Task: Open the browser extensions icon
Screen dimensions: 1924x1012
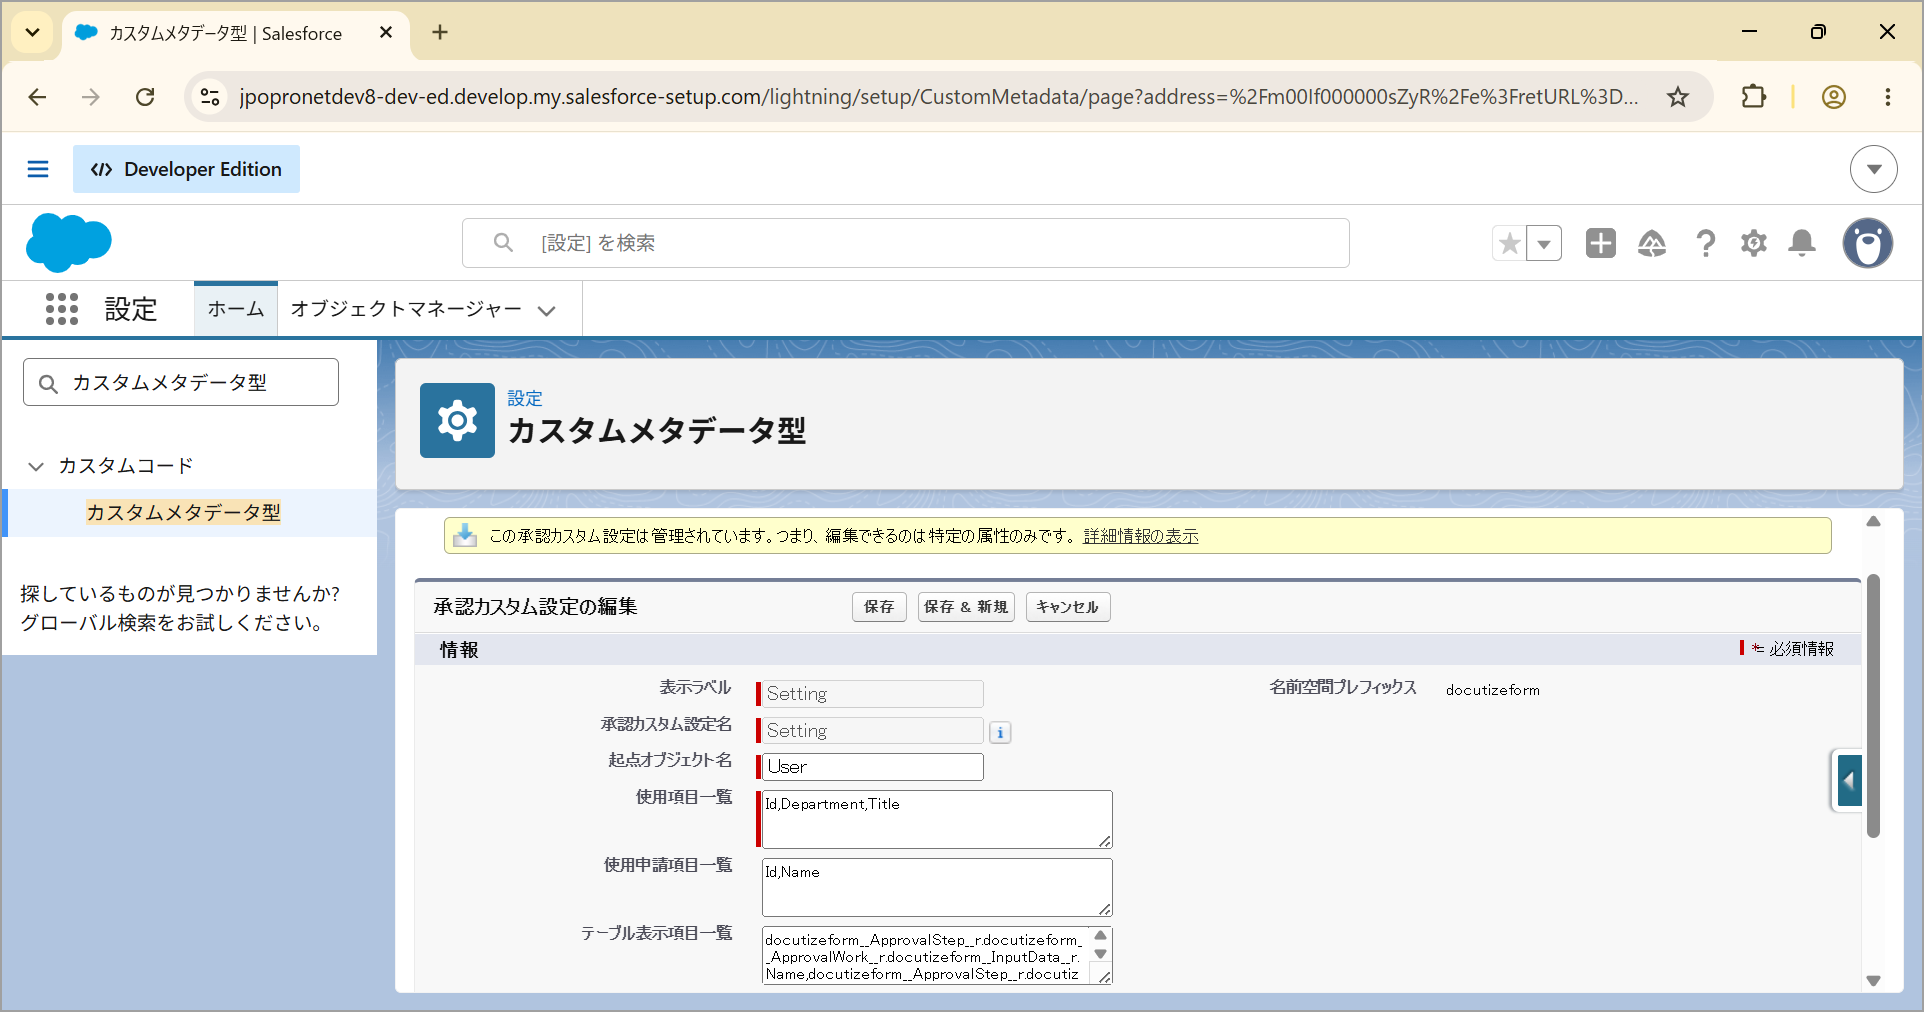Action: pyautogui.click(x=1754, y=97)
